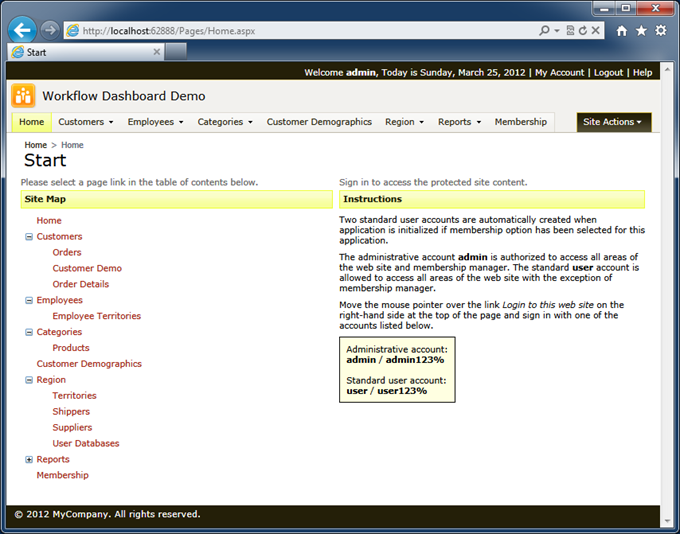
Task: Click the Site Map panel header
Action: 177,199
